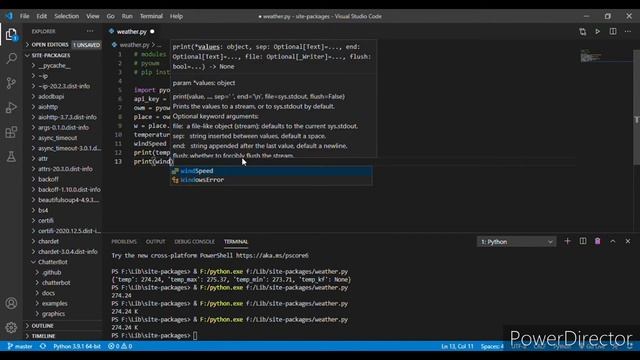The height and width of the screenshot is (360, 640).
Task: Open the Help menu
Action: pos(176,16)
